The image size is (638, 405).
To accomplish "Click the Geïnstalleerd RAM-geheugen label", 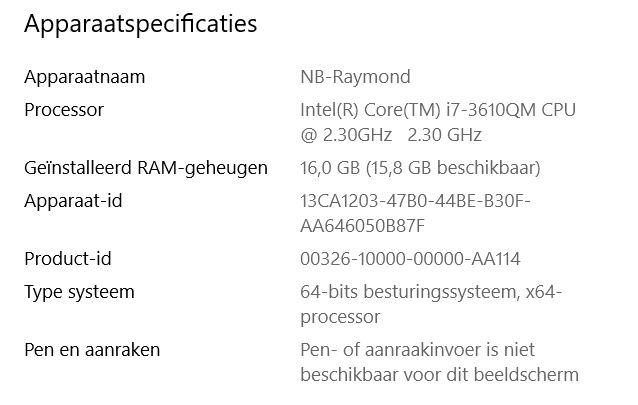I will tap(146, 168).
